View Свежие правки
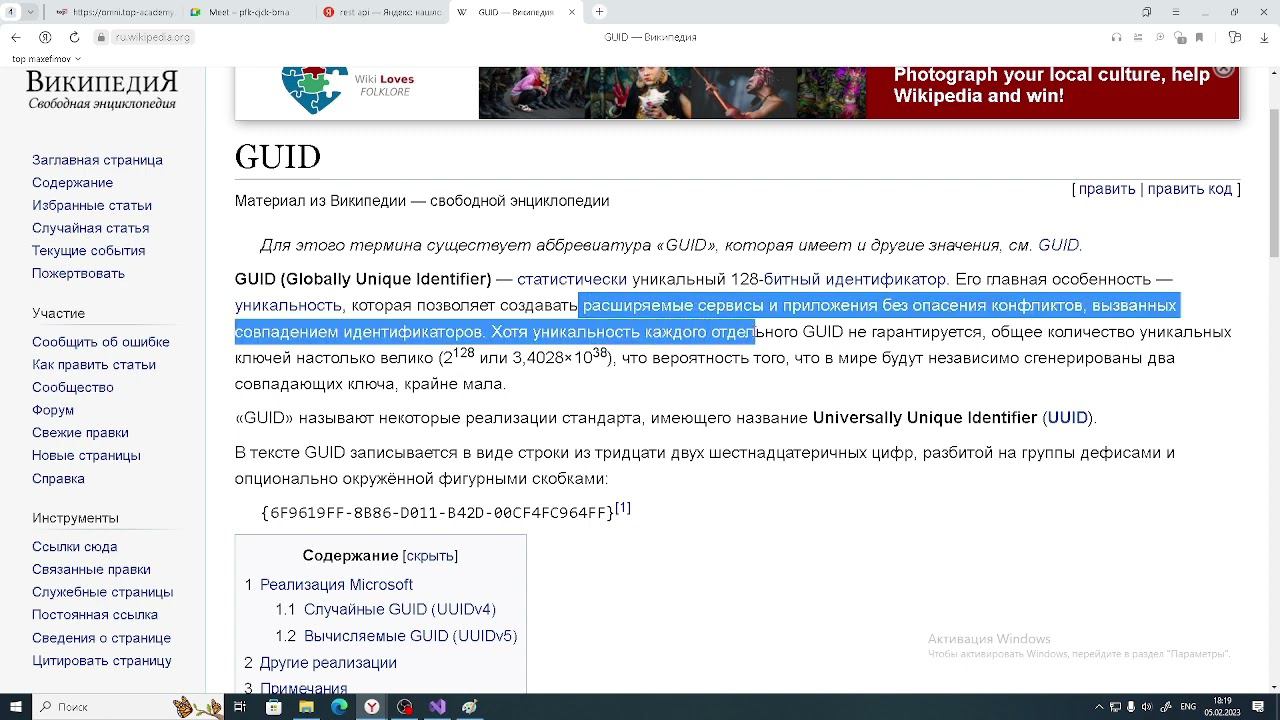 coord(80,433)
